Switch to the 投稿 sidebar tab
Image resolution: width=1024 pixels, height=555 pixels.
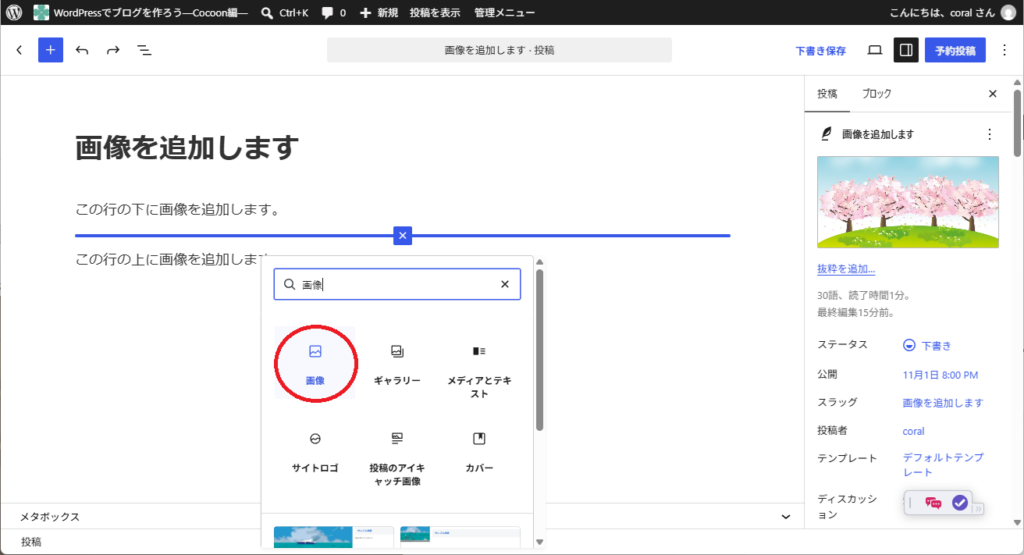[x=827, y=94]
